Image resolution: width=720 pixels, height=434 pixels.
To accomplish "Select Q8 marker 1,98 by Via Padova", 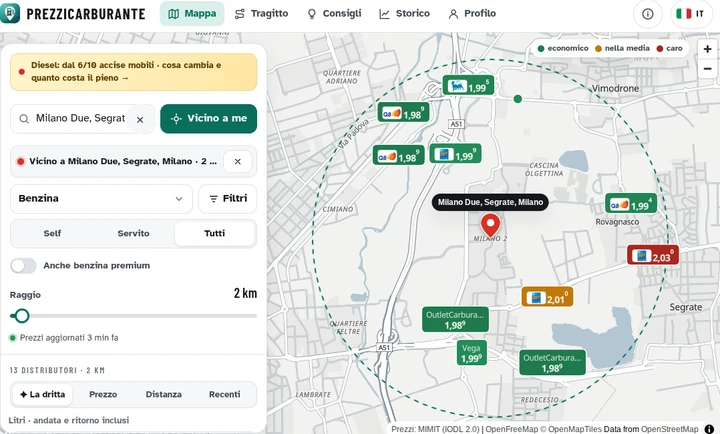I will [399, 156].
